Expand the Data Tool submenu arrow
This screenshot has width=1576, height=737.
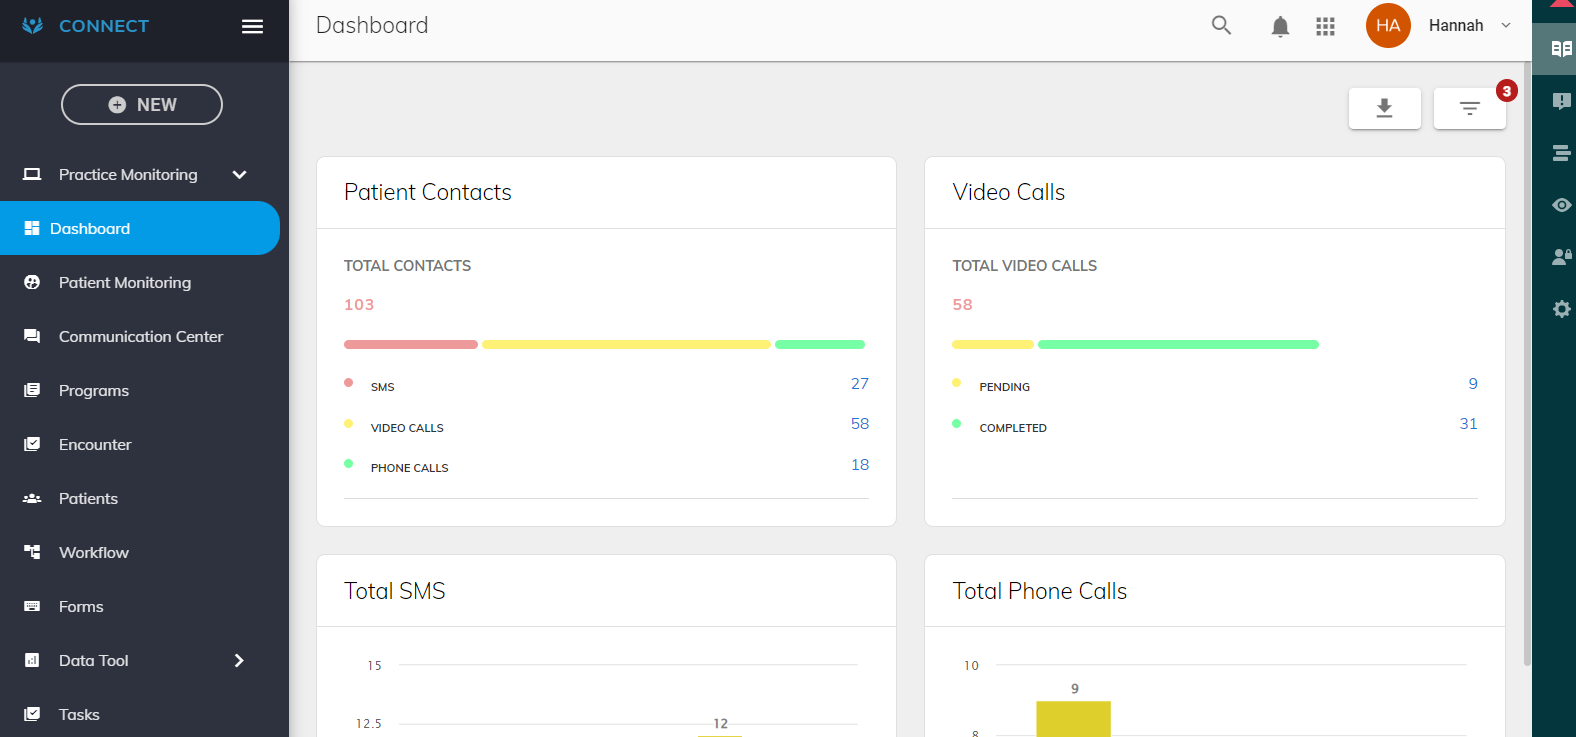[239, 661]
